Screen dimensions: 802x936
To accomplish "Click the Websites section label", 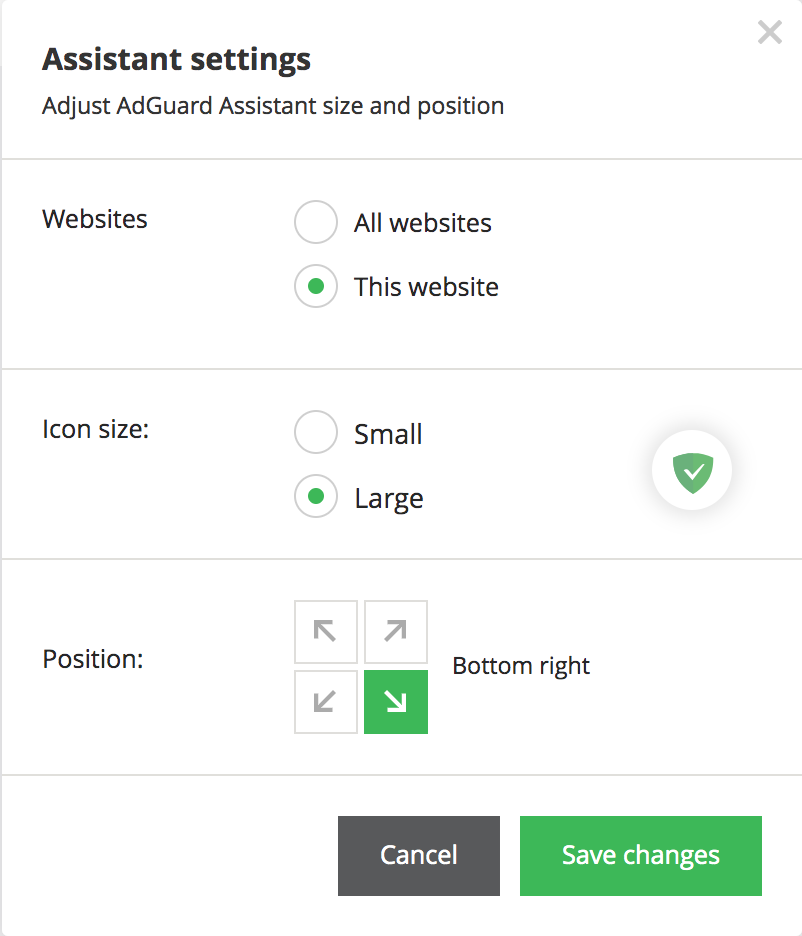I will tap(95, 220).
